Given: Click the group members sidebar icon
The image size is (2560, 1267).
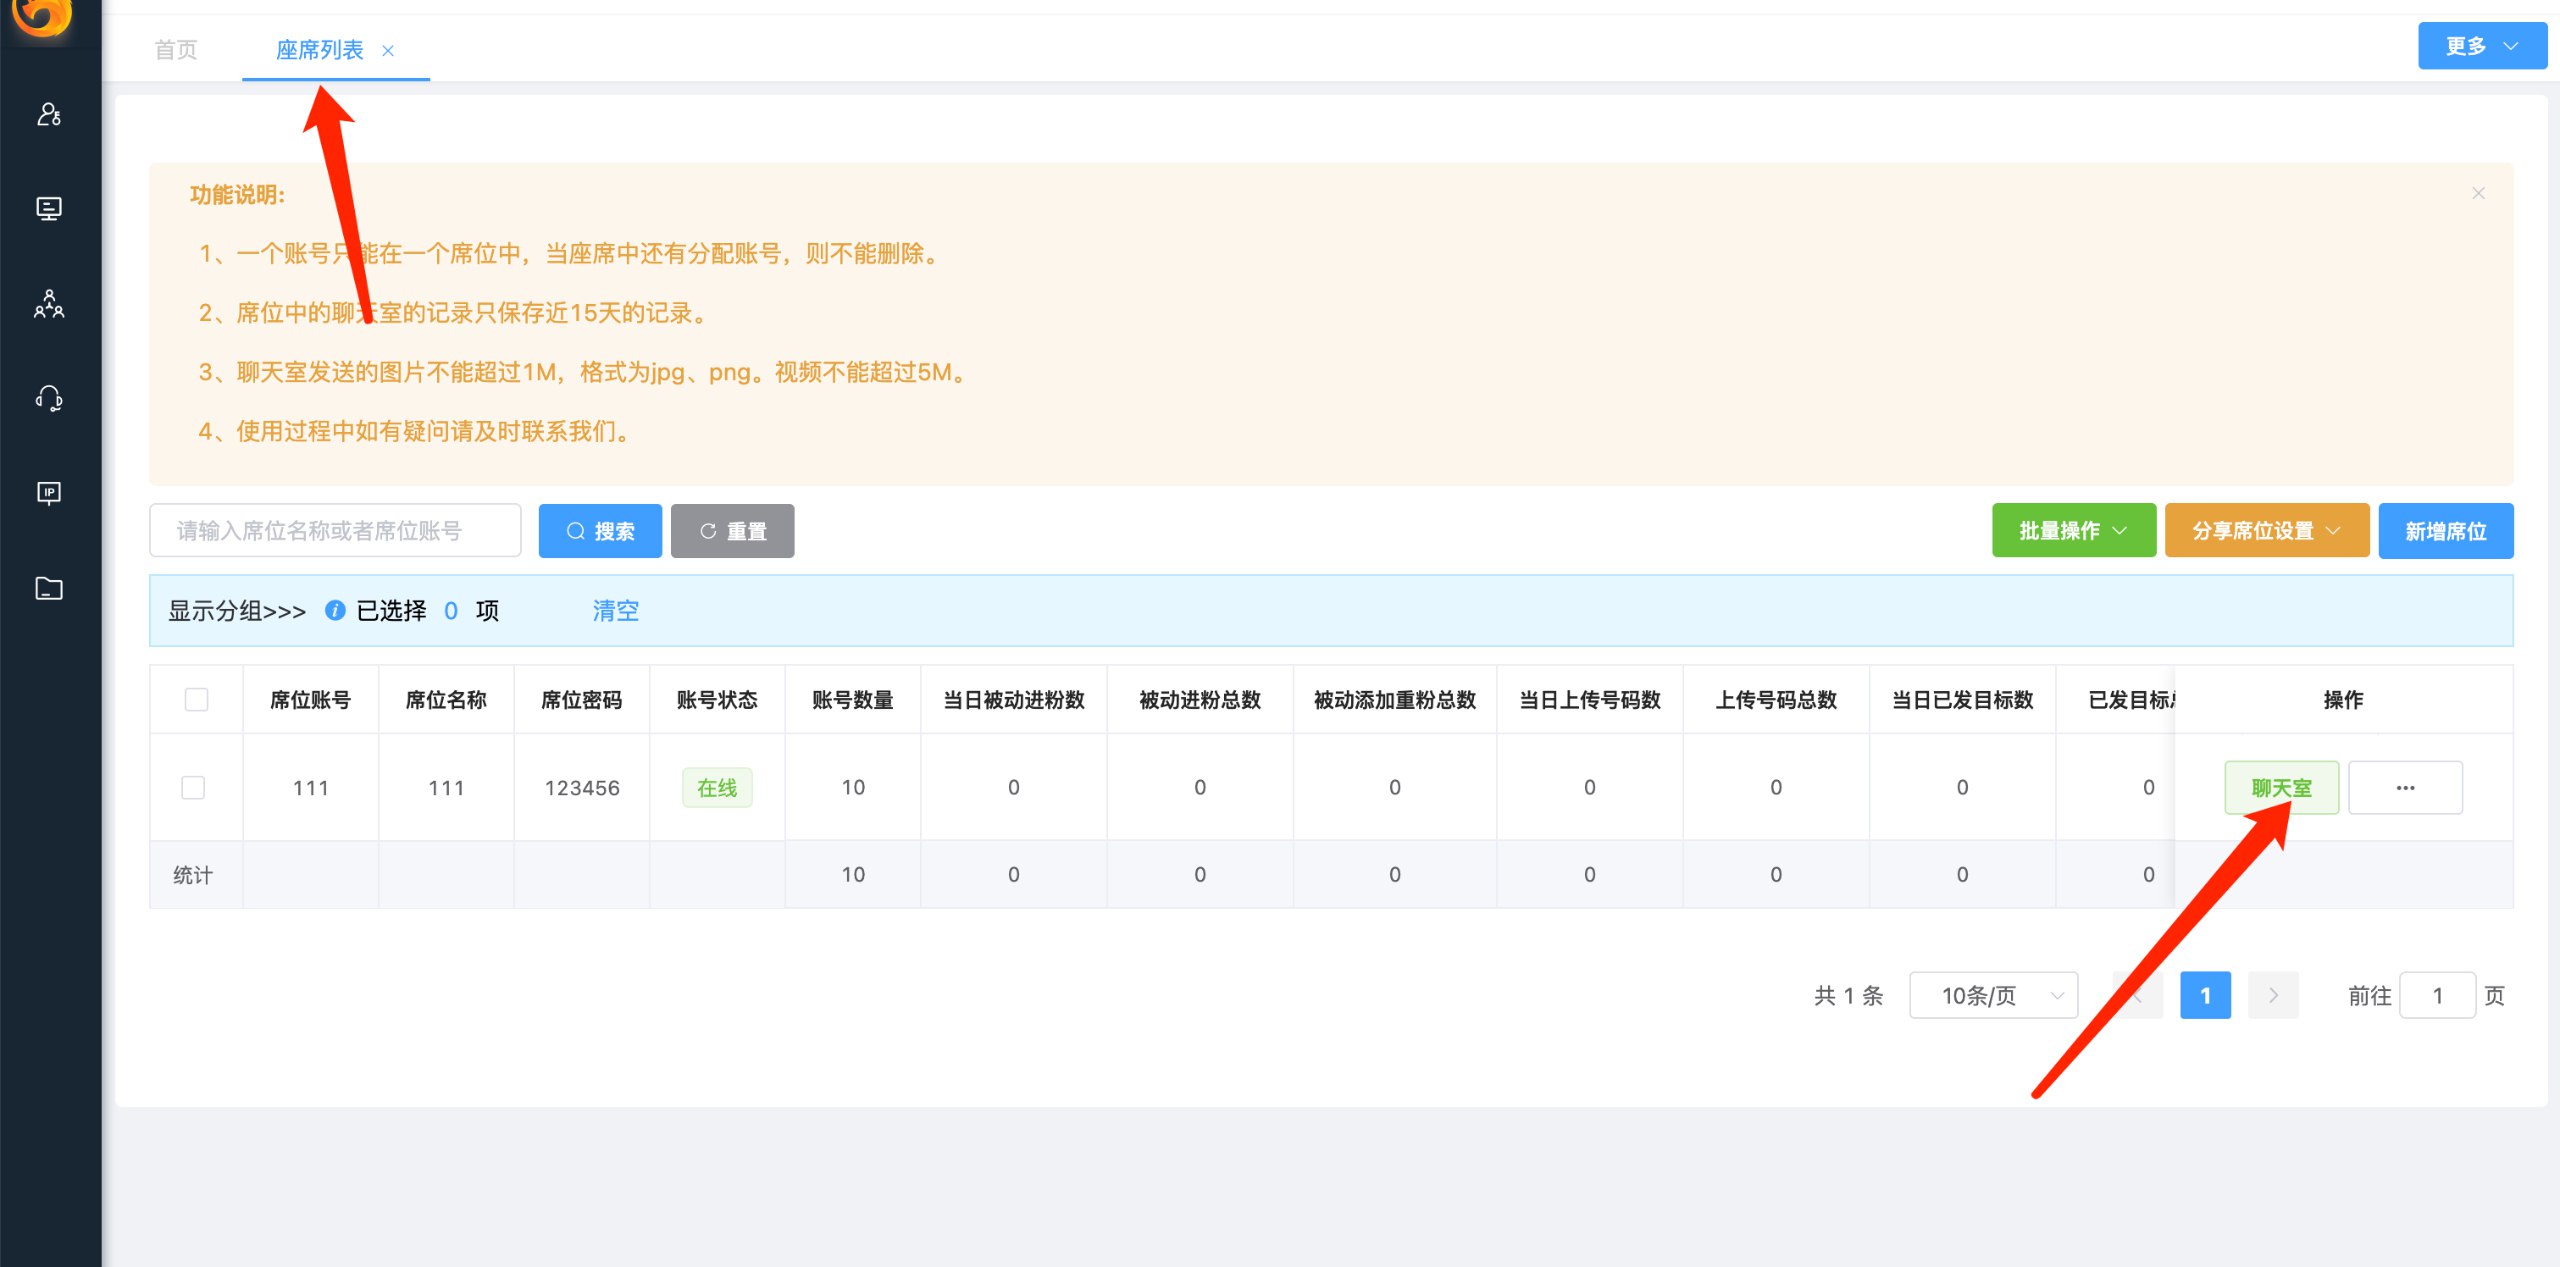Looking at the screenshot, I should click(49, 304).
